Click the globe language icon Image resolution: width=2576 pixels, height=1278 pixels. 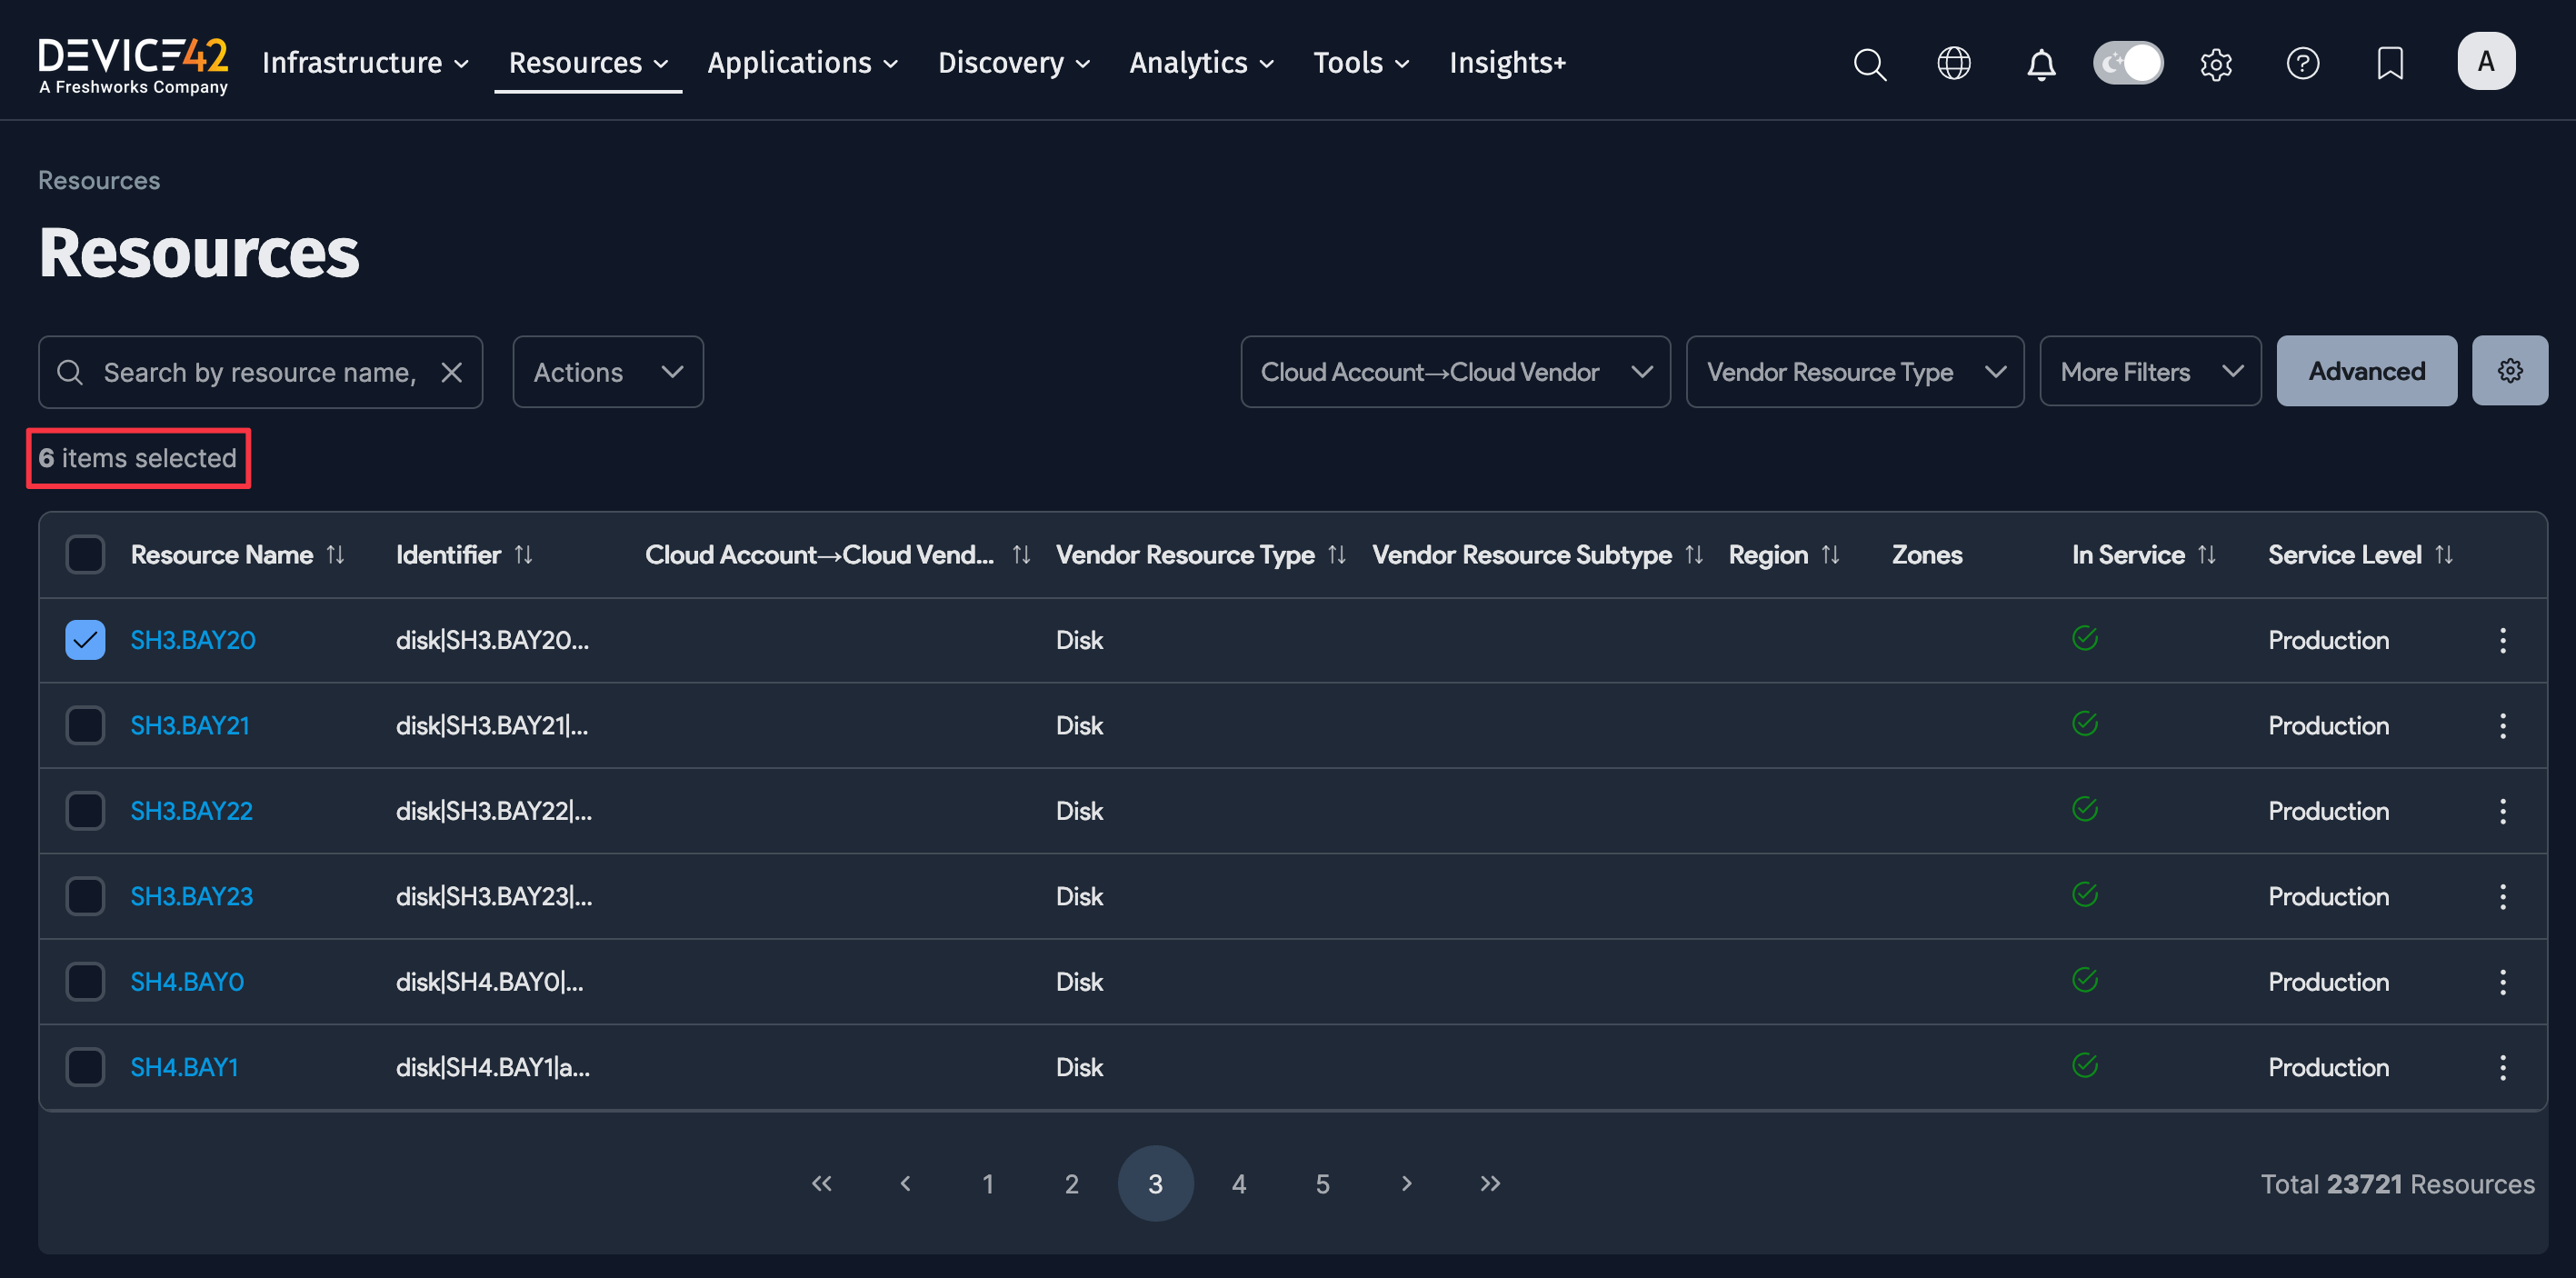pyautogui.click(x=1953, y=63)
